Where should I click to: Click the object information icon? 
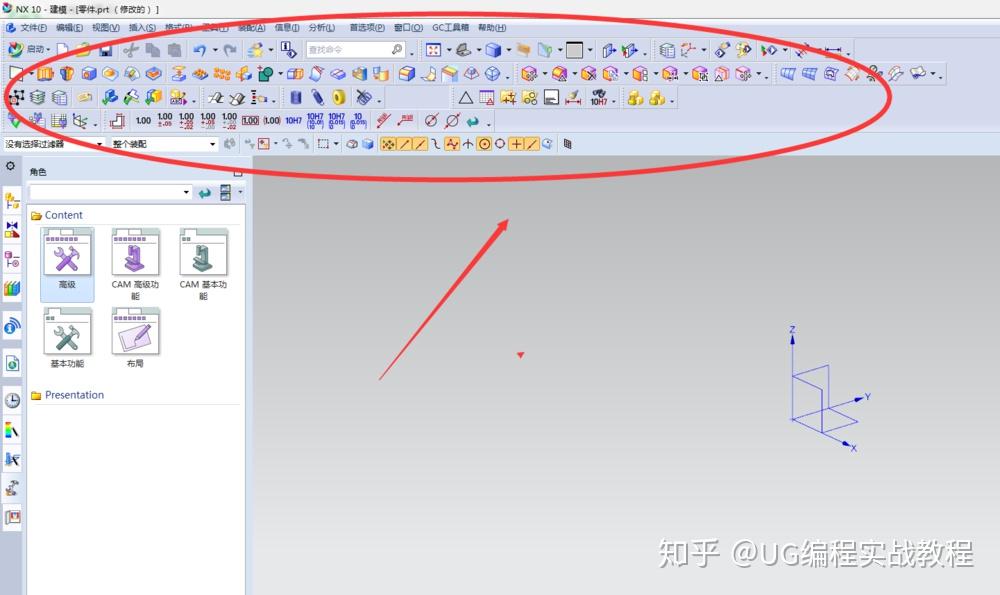288,50
